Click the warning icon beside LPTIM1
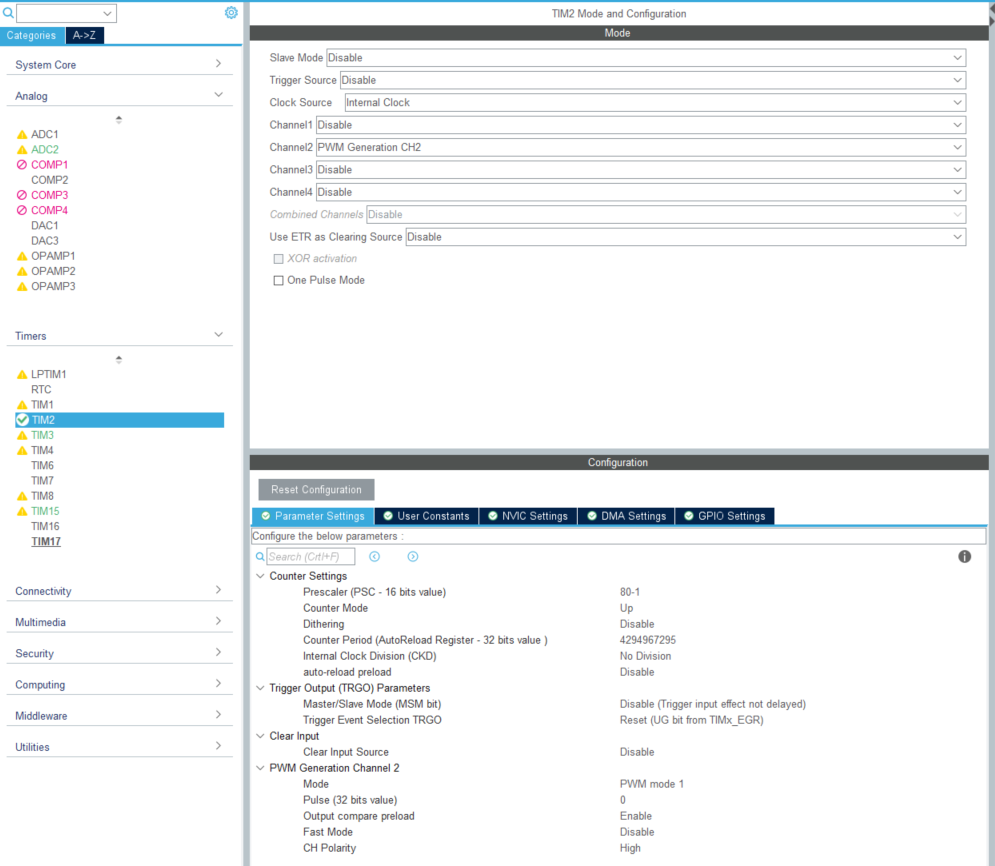 (22, 374)
